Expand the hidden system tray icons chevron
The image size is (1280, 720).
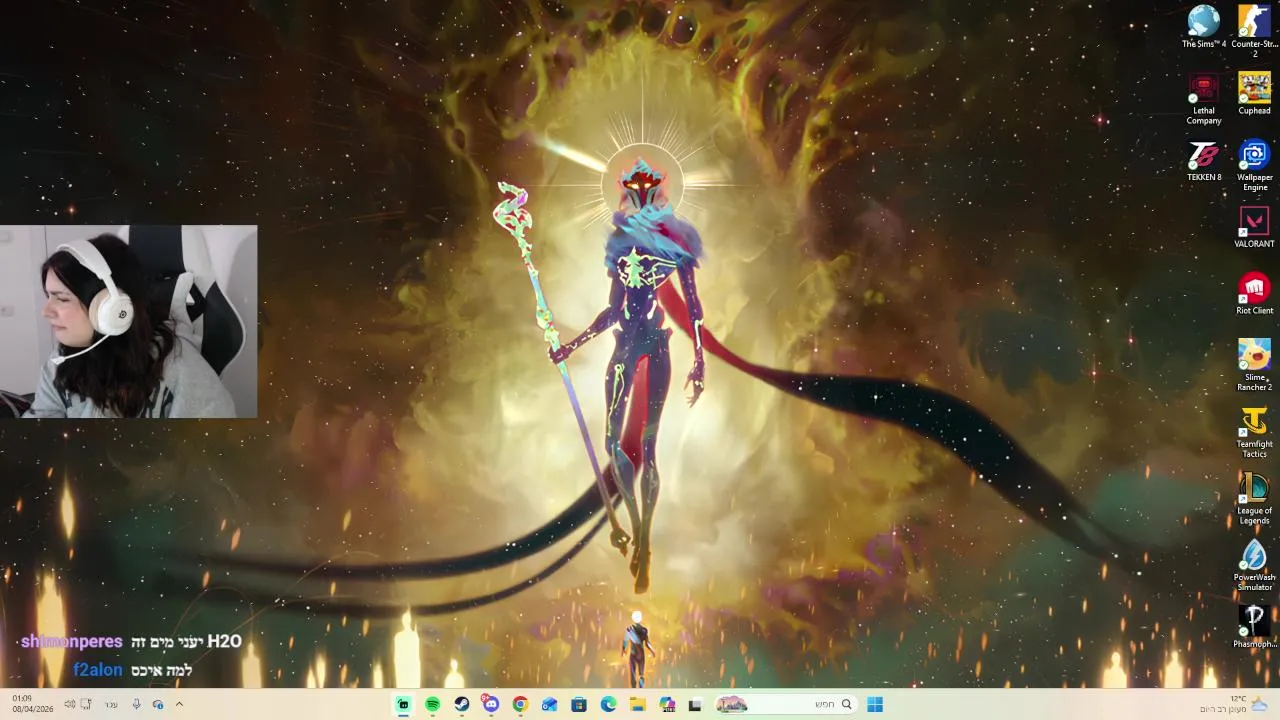pyautogui.click(x=179, y=704)
